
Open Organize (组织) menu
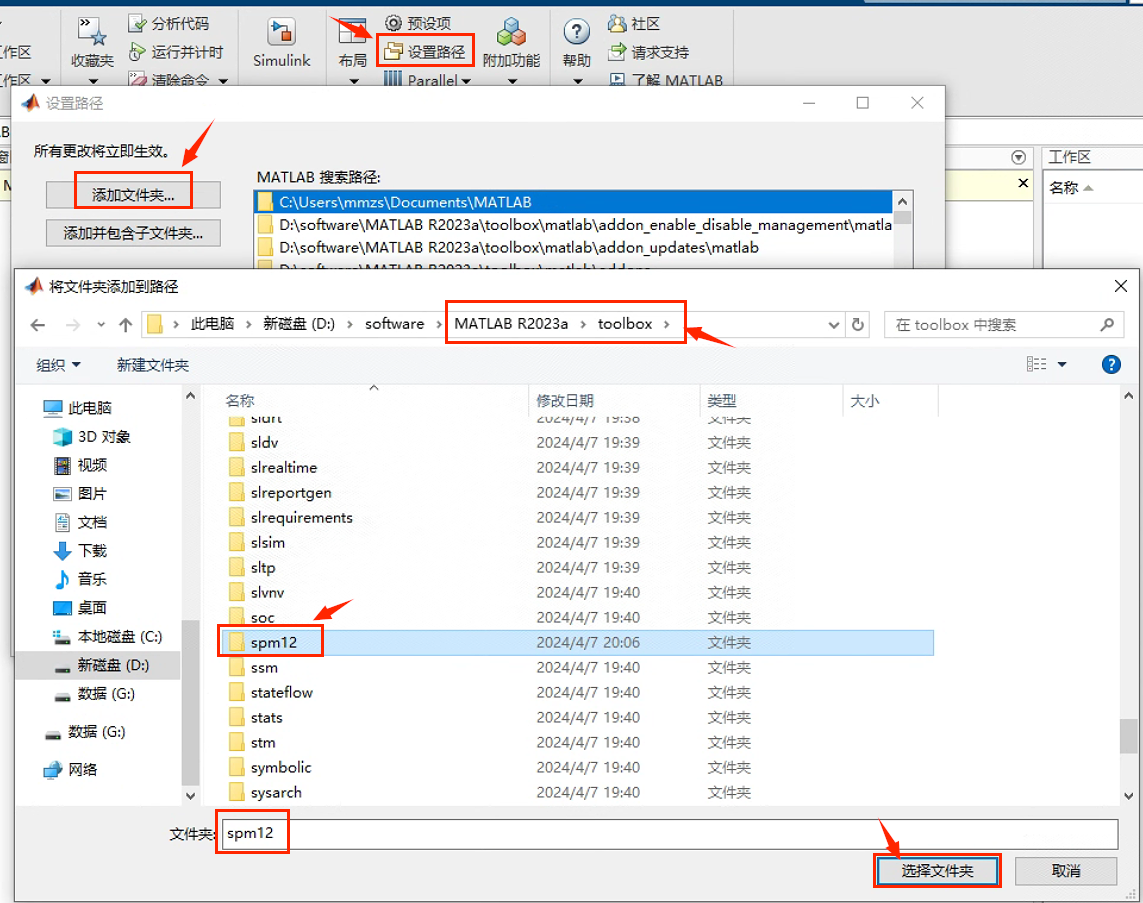(58, 364)
